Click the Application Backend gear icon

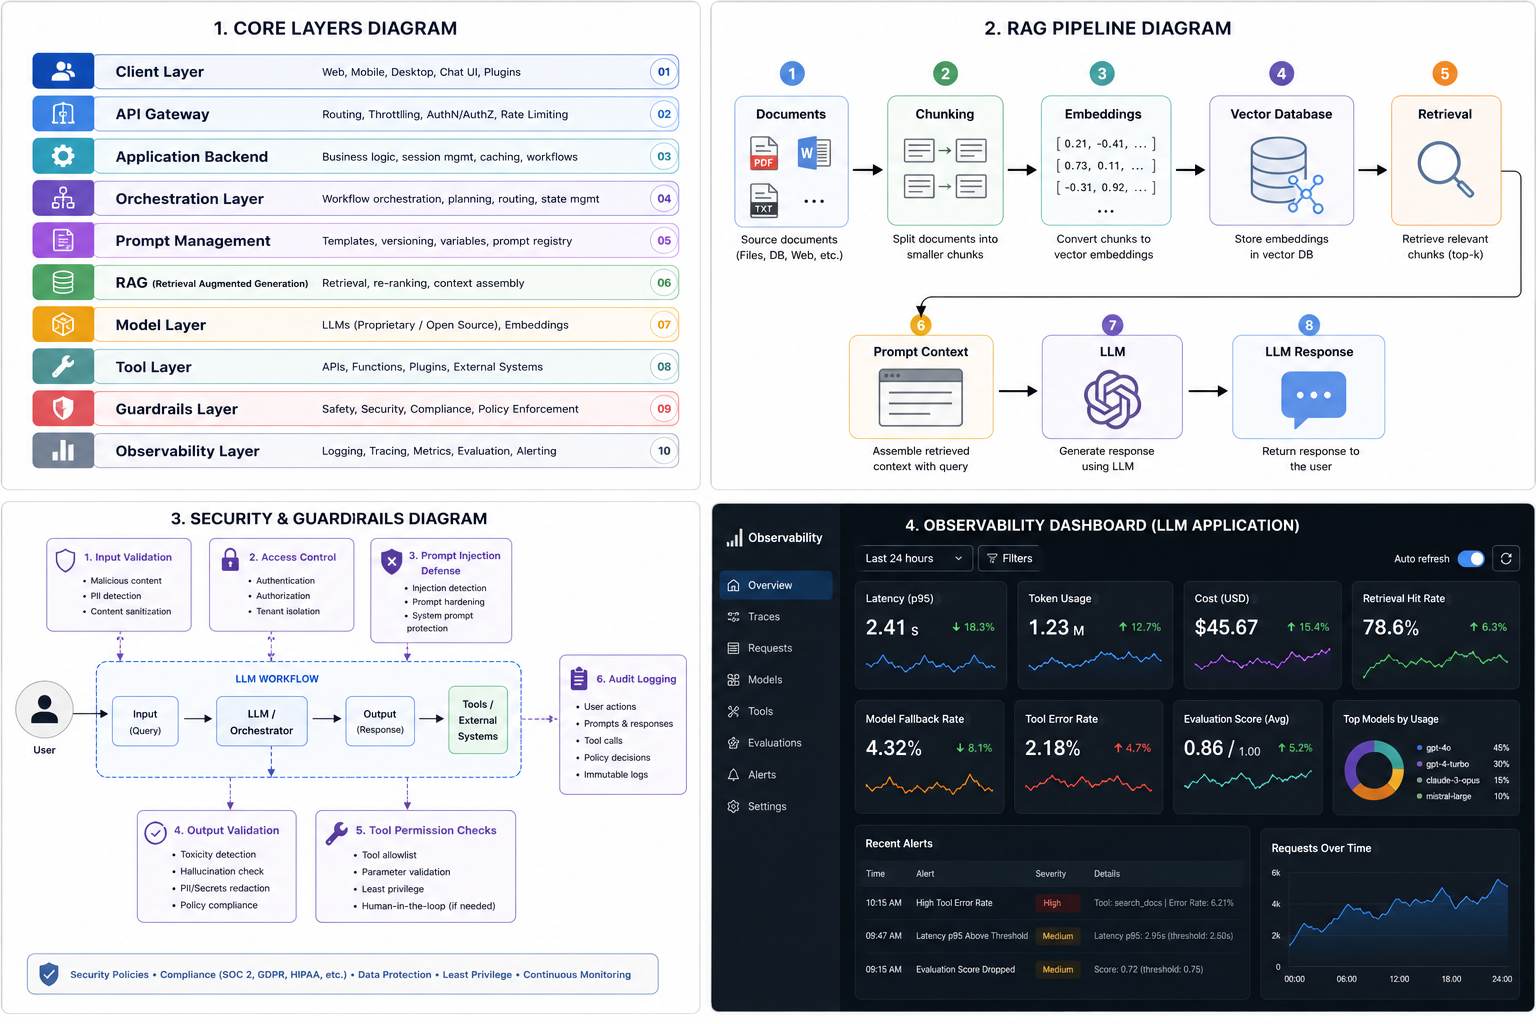[63, 156]
